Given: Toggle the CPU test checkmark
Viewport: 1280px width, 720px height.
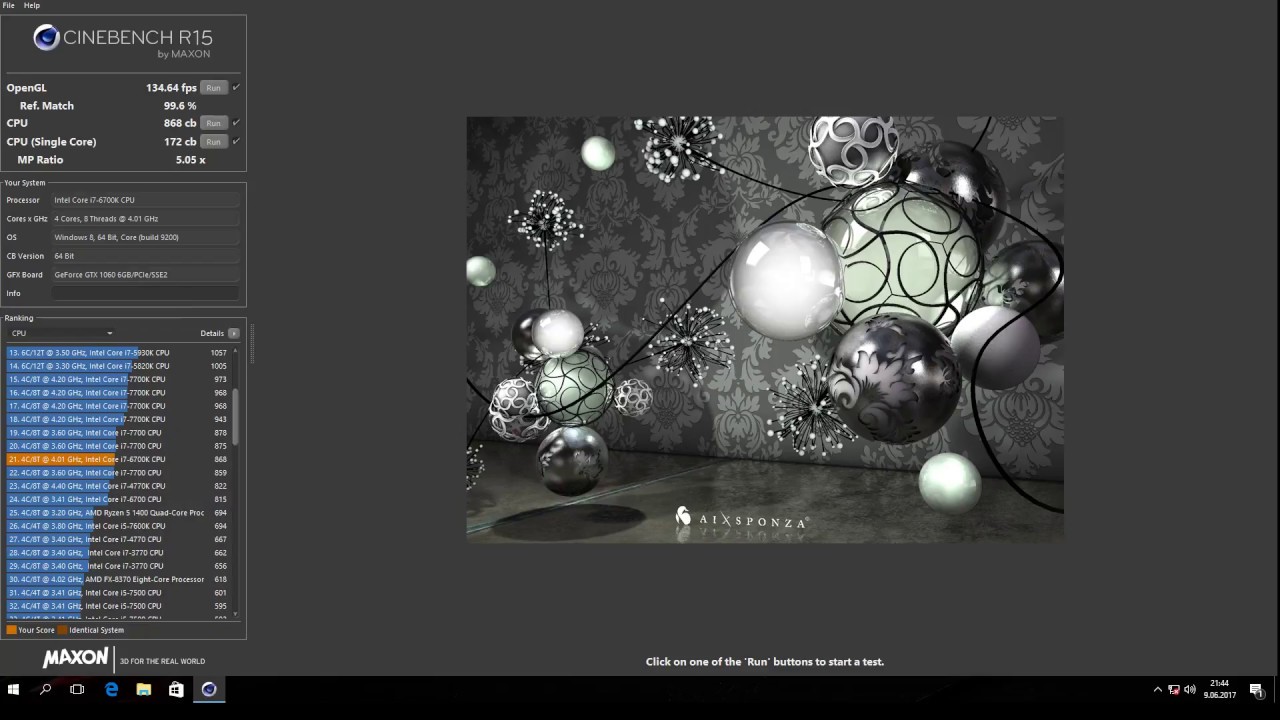Looking at the screenshot, I should pos(236,123).
